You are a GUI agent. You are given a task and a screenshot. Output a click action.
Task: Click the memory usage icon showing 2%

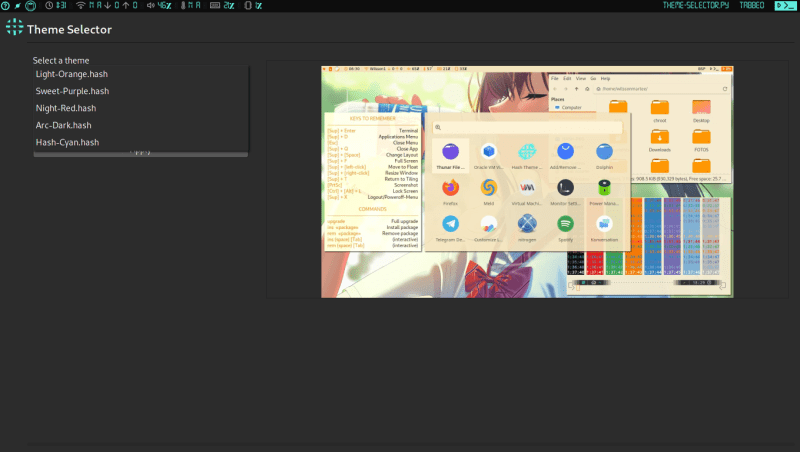coord(215,6)
